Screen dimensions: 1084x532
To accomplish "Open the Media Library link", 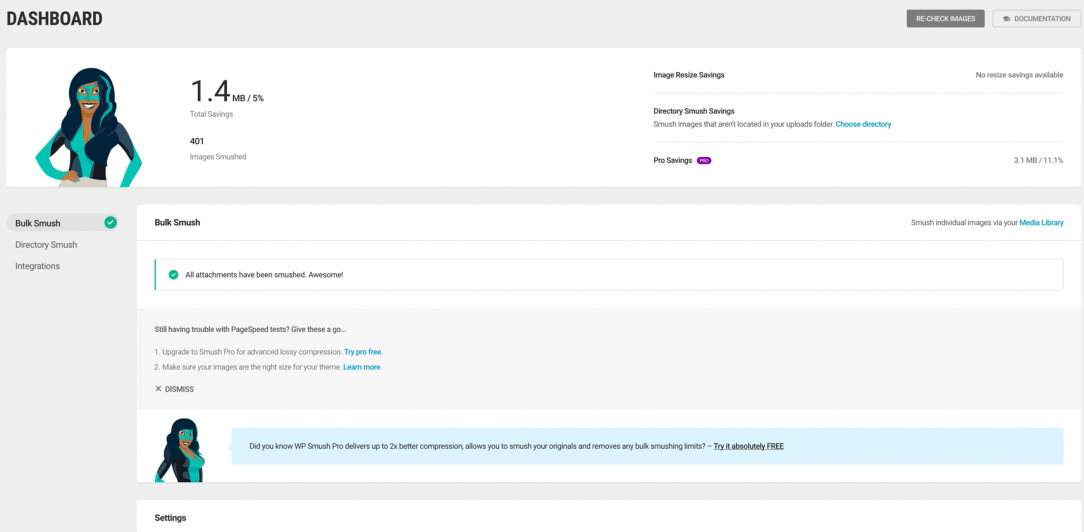I will point(1041,222).
